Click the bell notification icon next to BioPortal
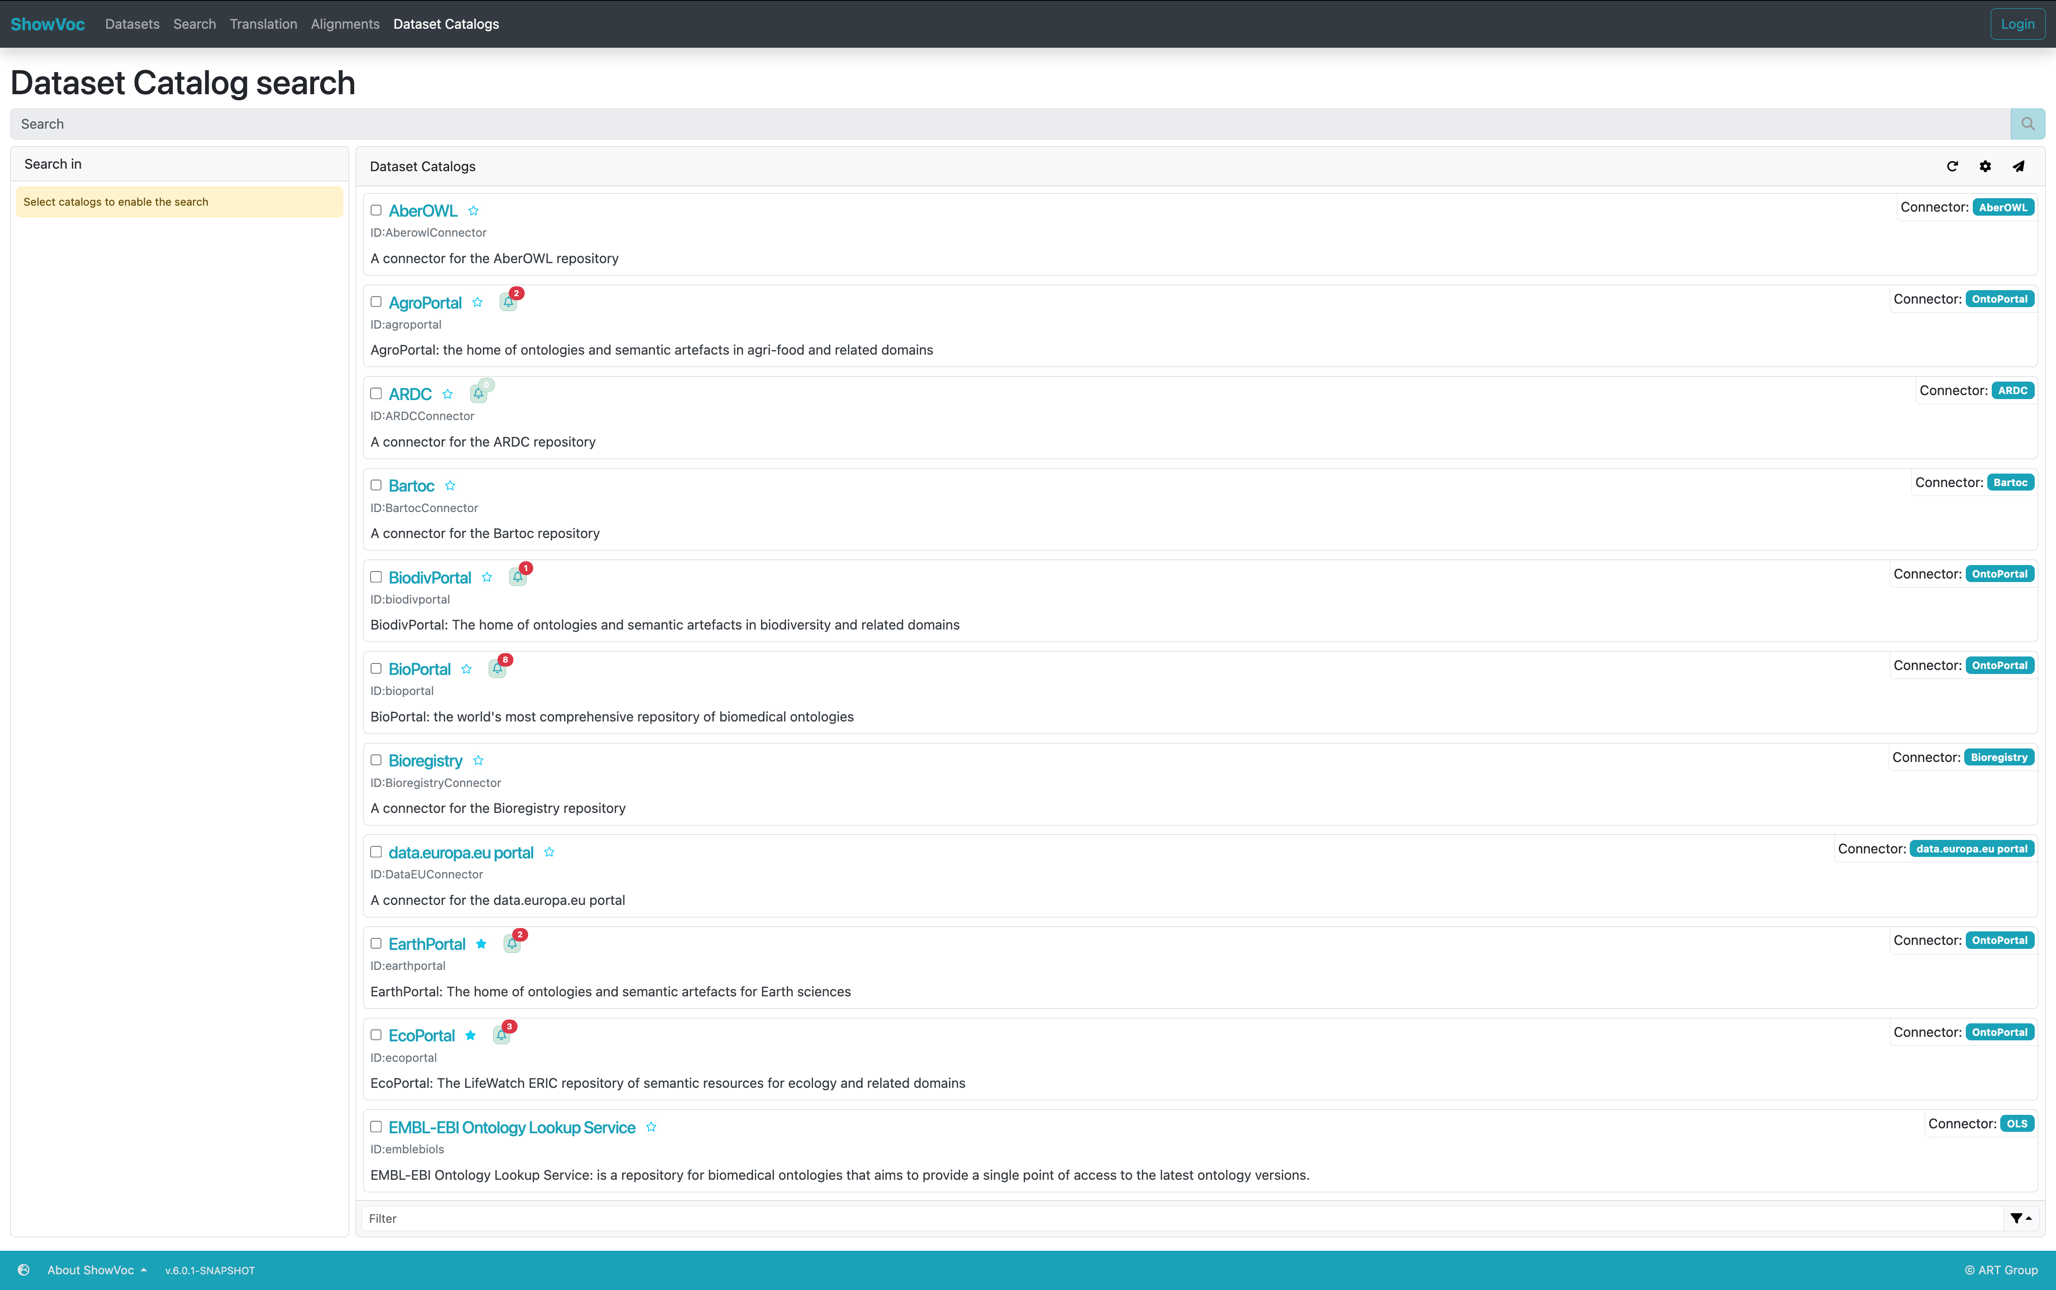The width and height of the screenshot is (2056, 1290). coord(497,667)
